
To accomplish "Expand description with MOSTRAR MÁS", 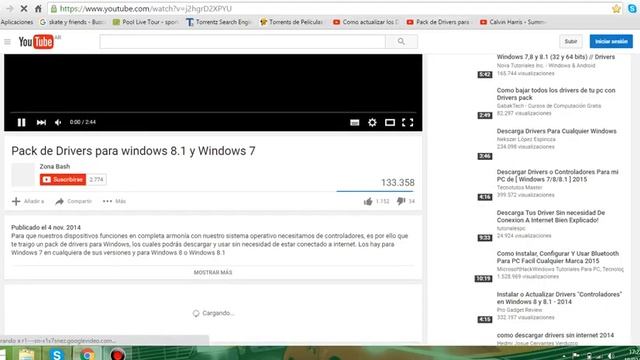I will (x=213, y=272).
